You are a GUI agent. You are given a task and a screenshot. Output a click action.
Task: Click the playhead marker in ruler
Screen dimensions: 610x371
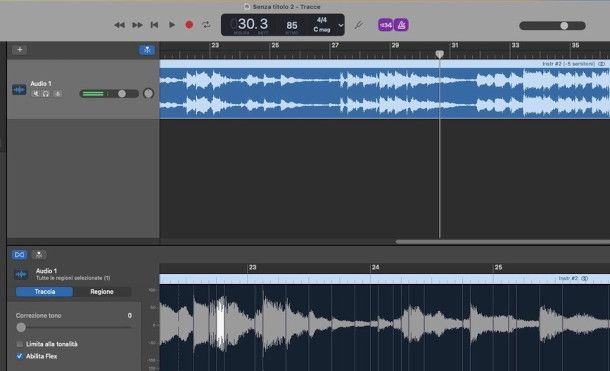click(440, 54)
